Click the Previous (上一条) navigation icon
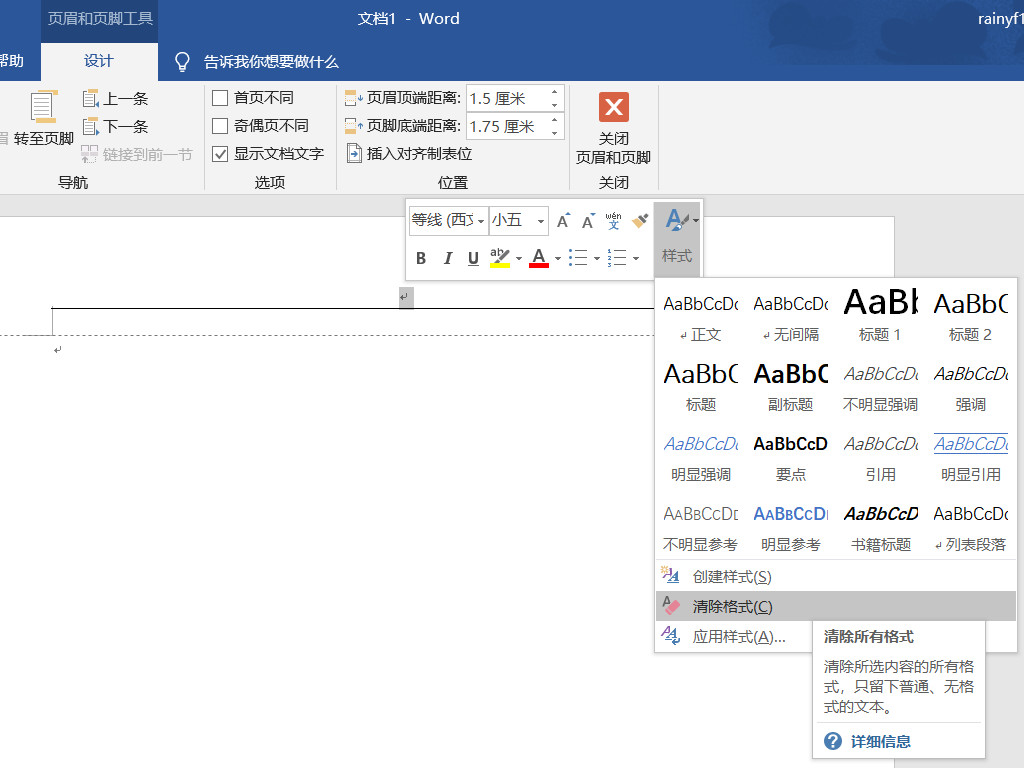This screenshot has width=1024, height=768. click(91, 98)
